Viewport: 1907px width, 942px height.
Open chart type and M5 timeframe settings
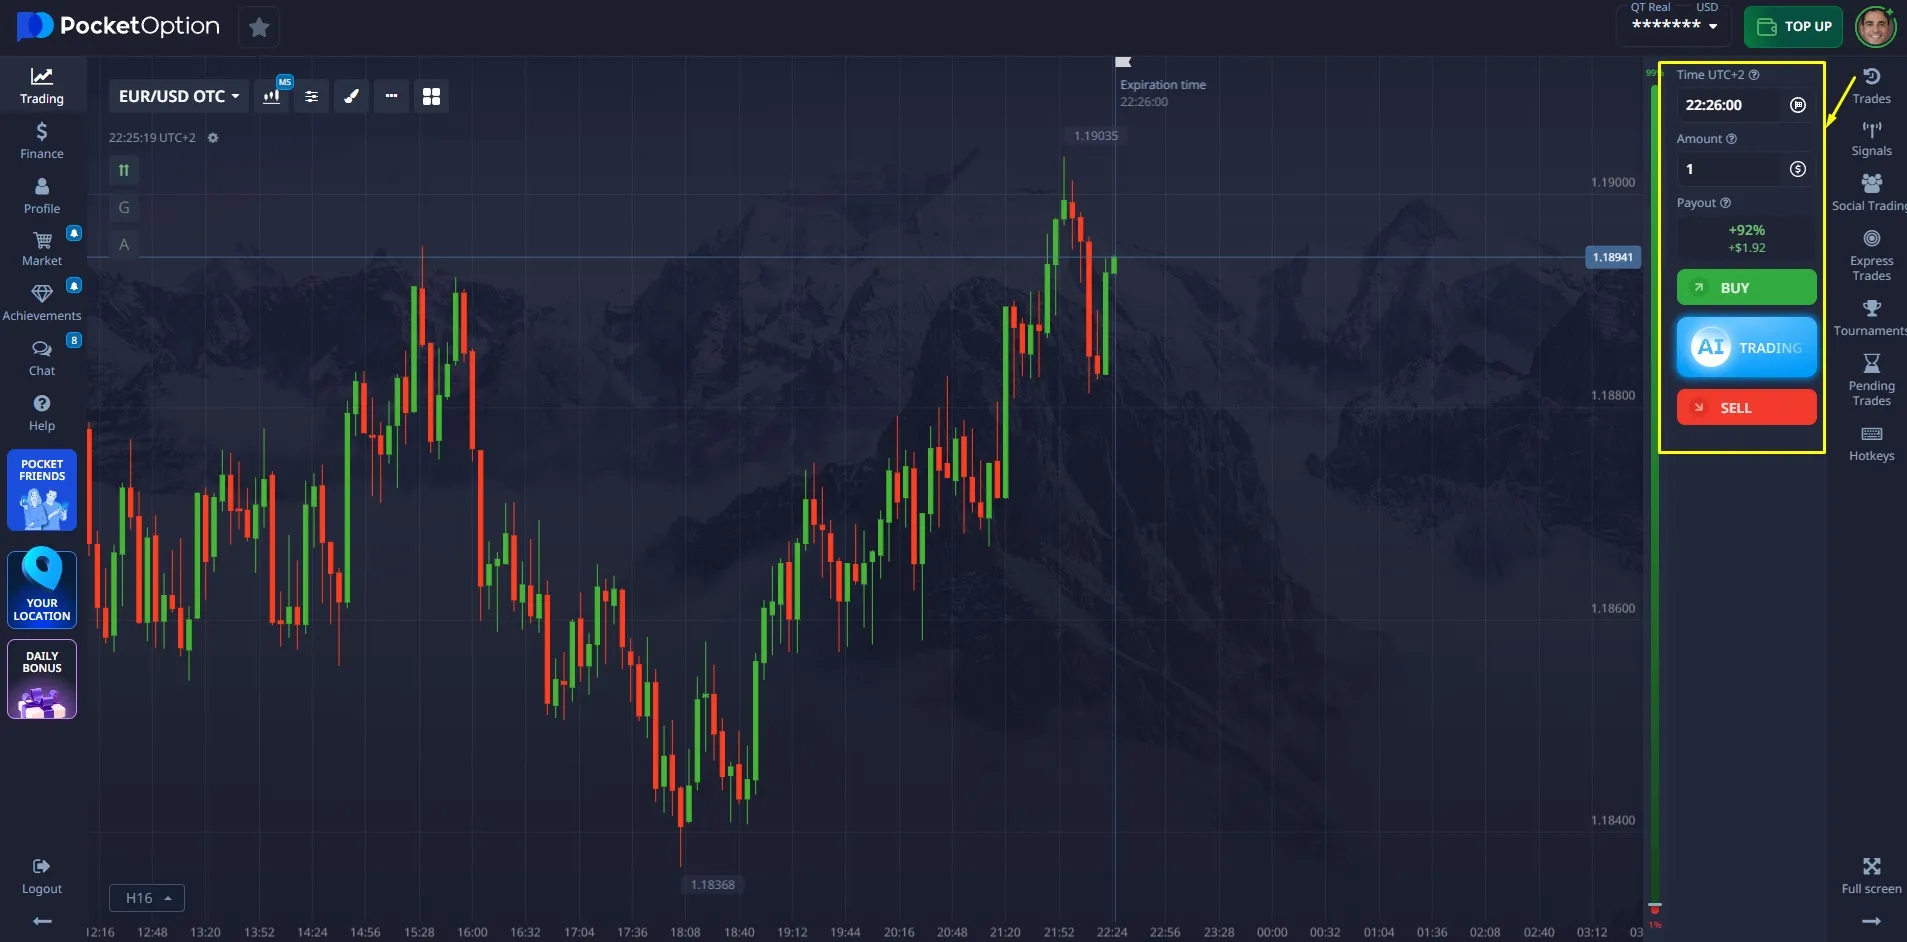[271, 96]
